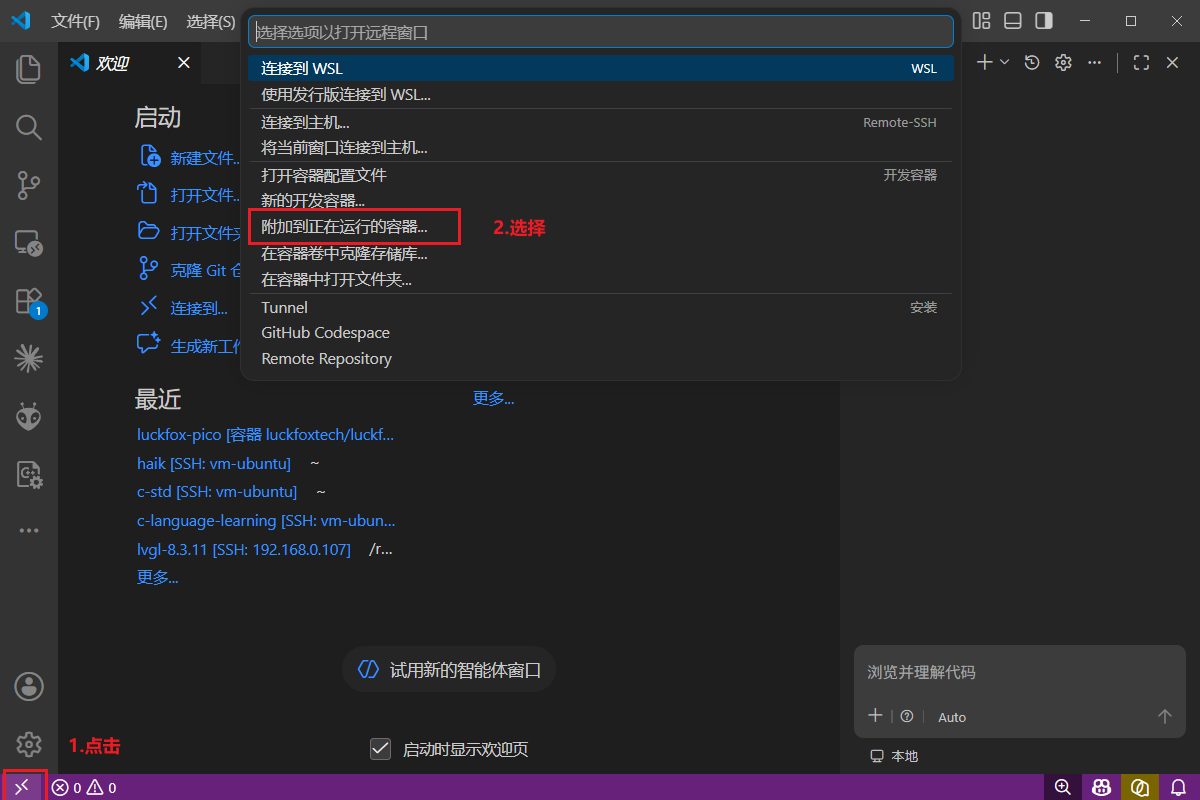The height and width of the screenshot is (800, 1200).
Task: Open the Search view icon
Action: (28, 127)
